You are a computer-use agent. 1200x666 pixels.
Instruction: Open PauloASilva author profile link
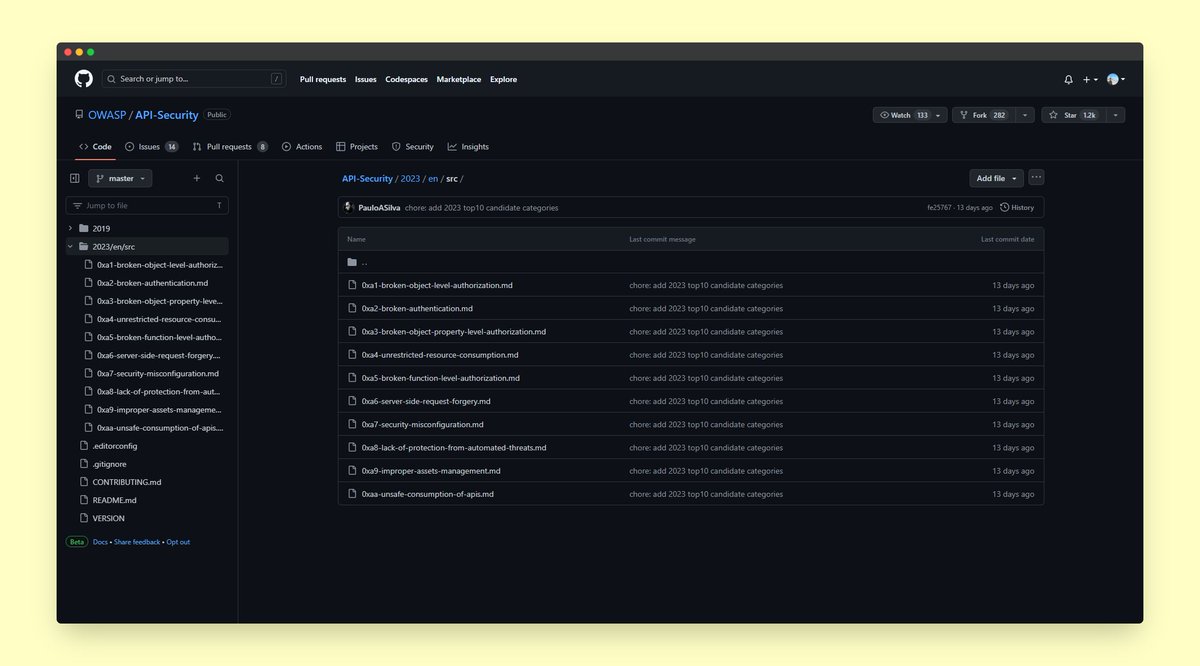point(381,207)
